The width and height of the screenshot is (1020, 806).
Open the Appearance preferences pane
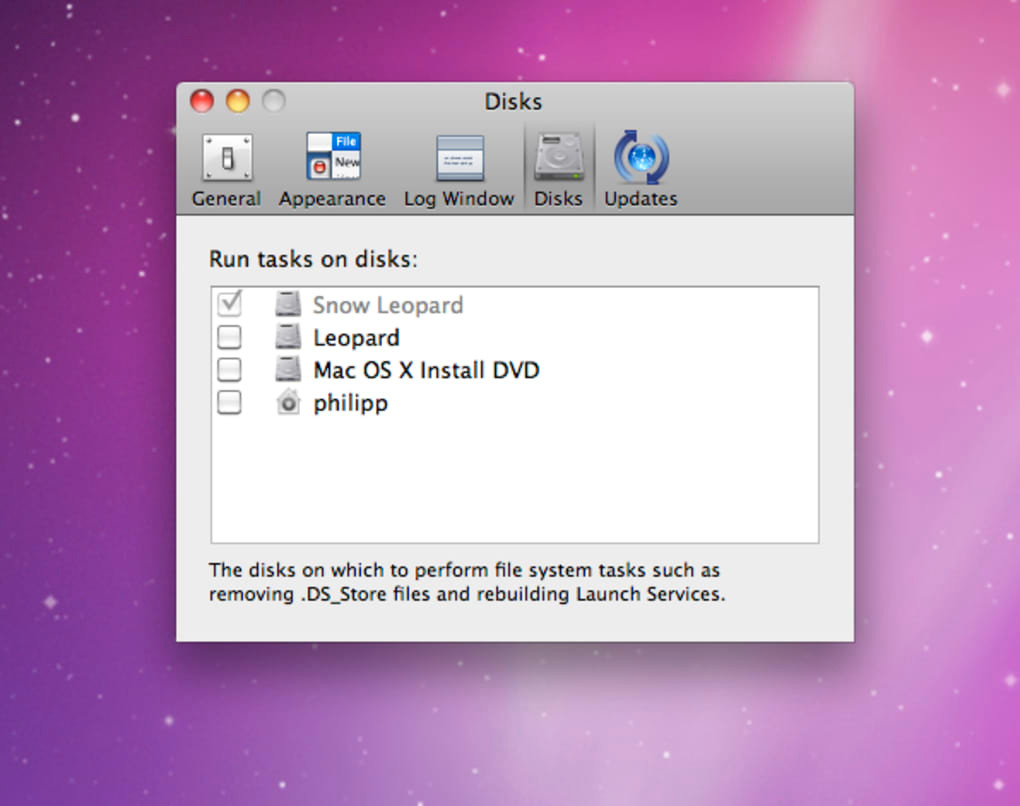coord(332,170)
